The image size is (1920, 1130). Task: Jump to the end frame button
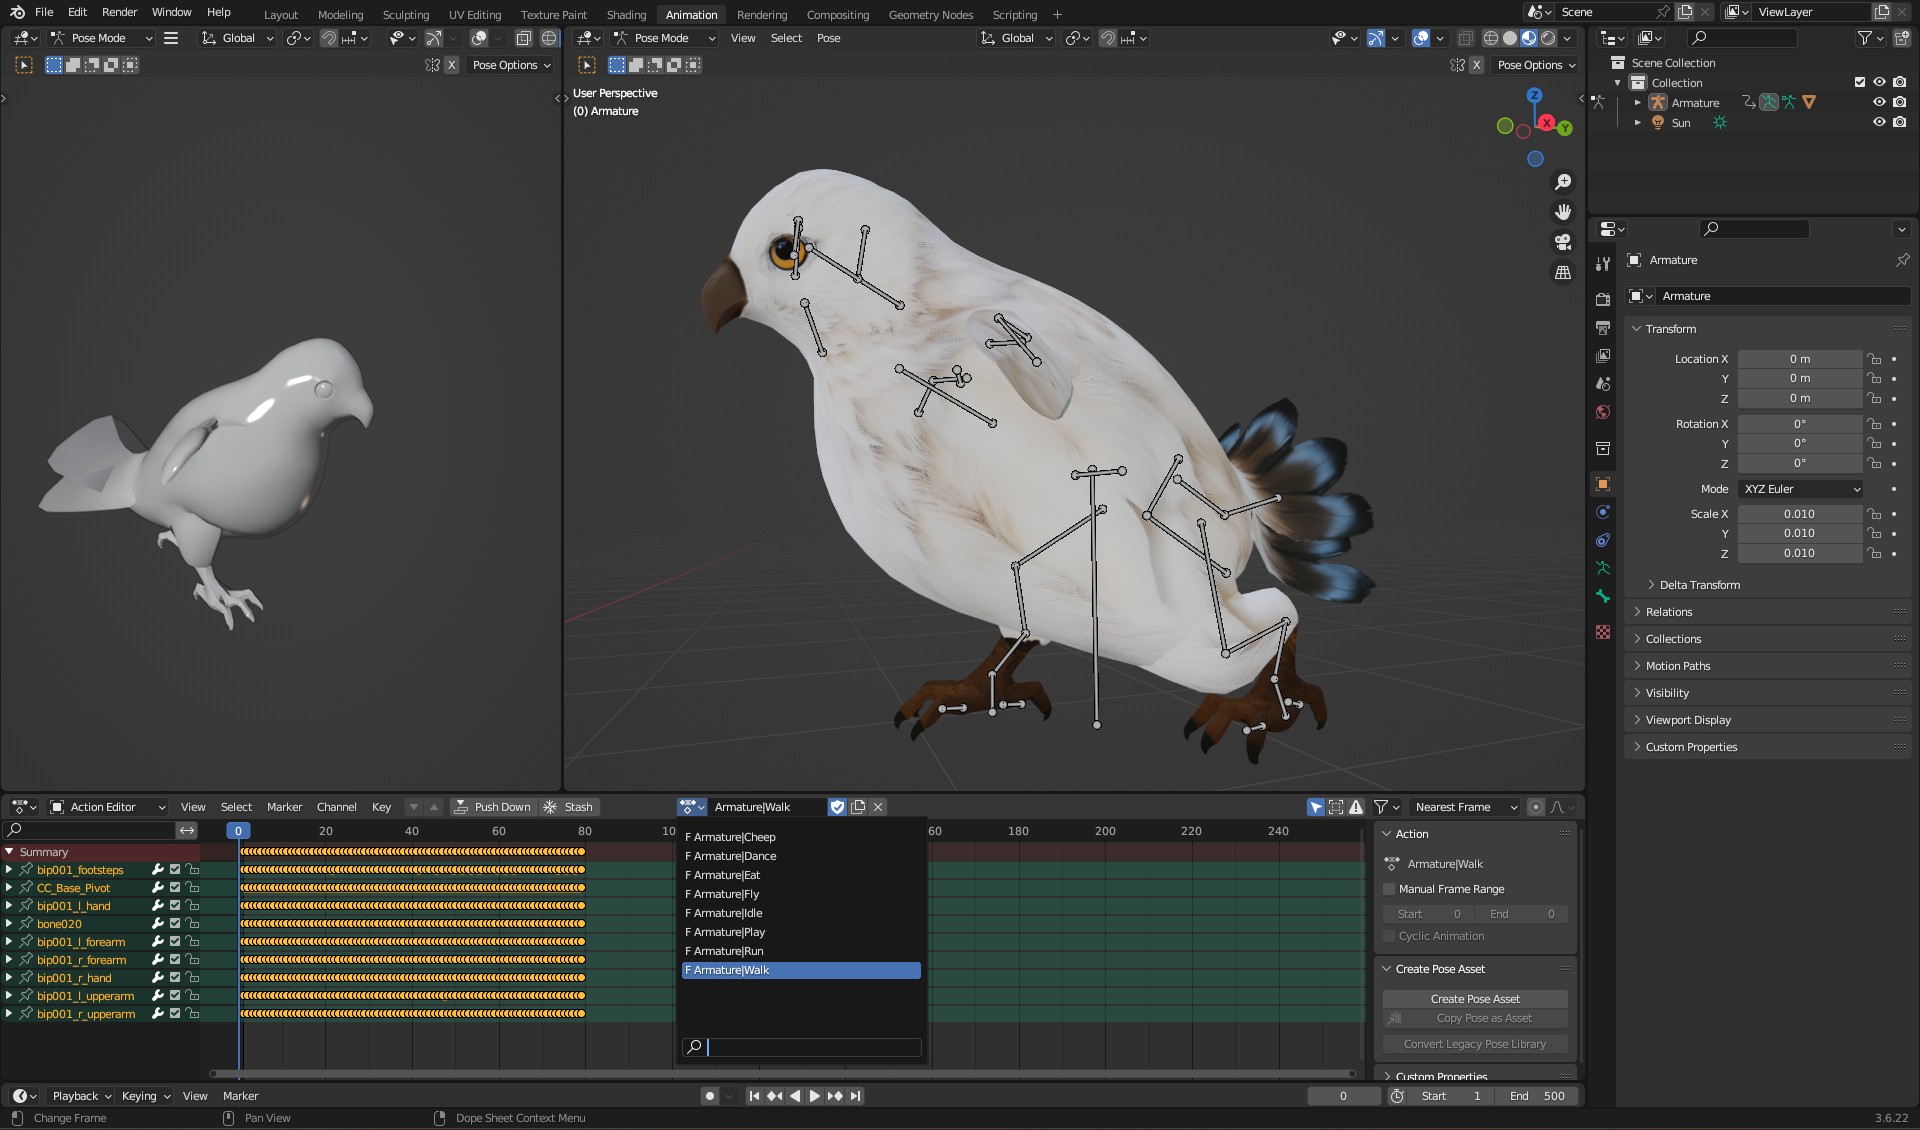click(856, 1096)
